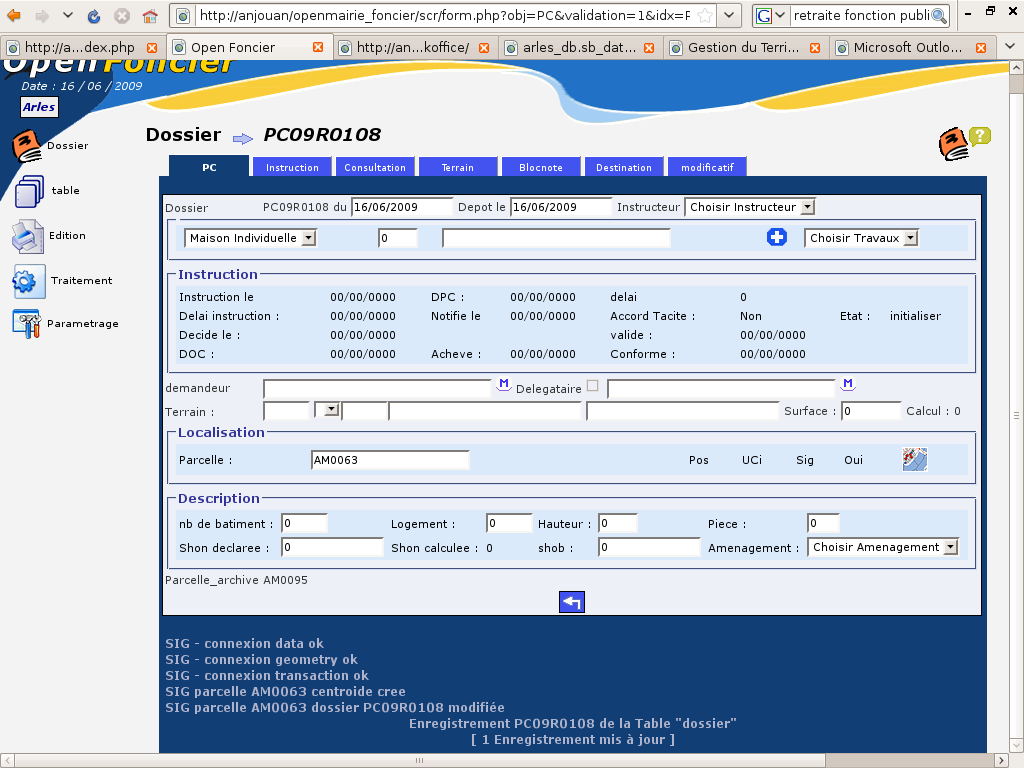Screen dimensions: 1024x768
Task: Click the M icon next to Delegataire field
Action: (848, 385)
